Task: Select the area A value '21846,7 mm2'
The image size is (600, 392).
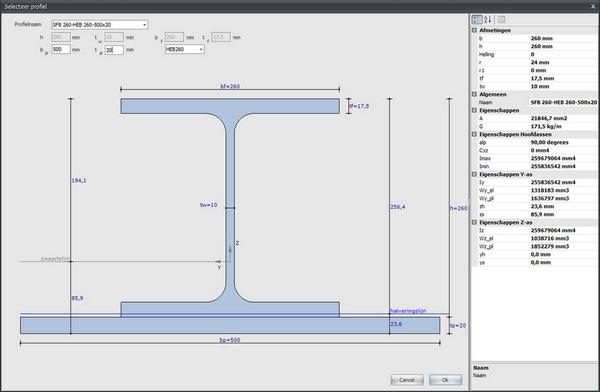Action: (549, 118)
